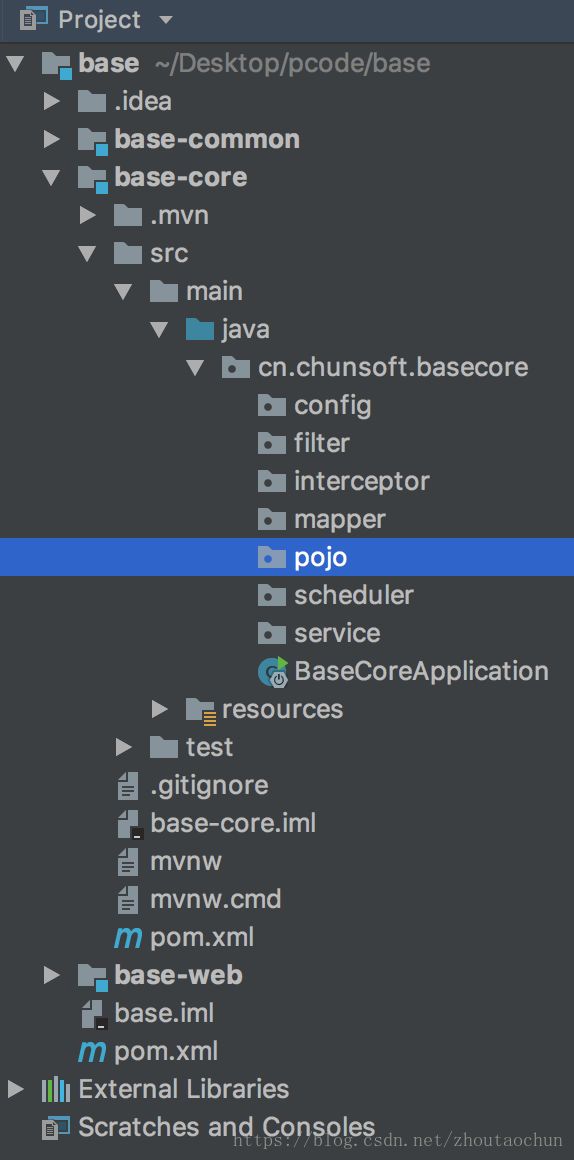574x1160 pixels.
Task: Click the java source root folder icon
Action: [200, 329]
